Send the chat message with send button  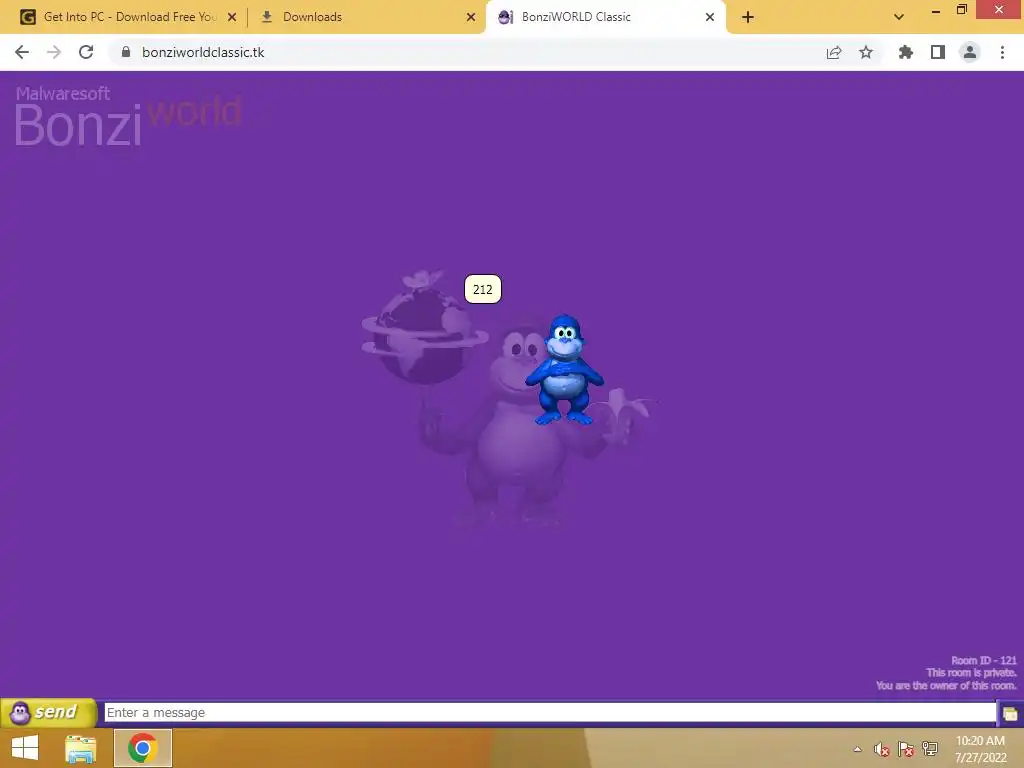tap(49, 712)
